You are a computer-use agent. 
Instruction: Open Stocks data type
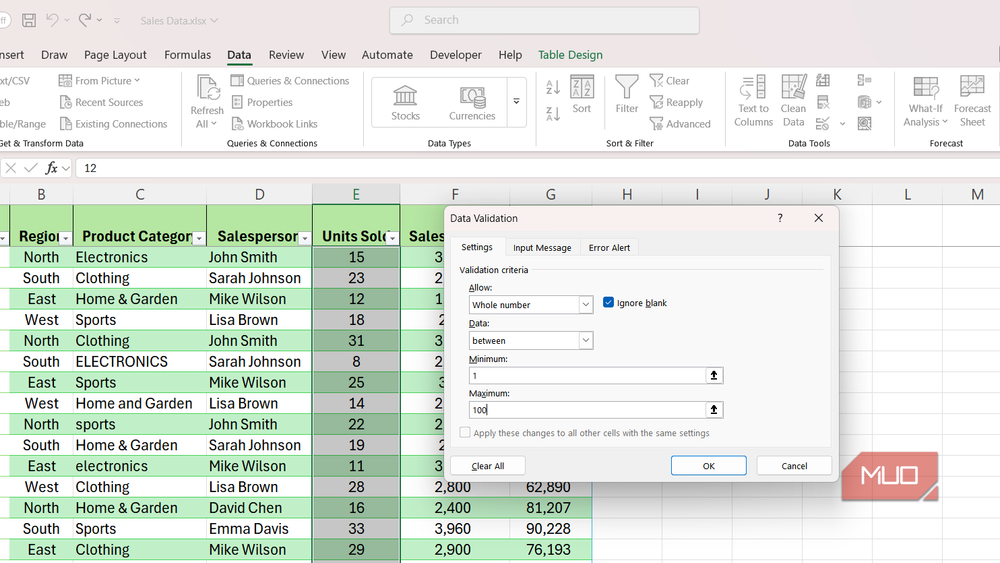(406, 103)
